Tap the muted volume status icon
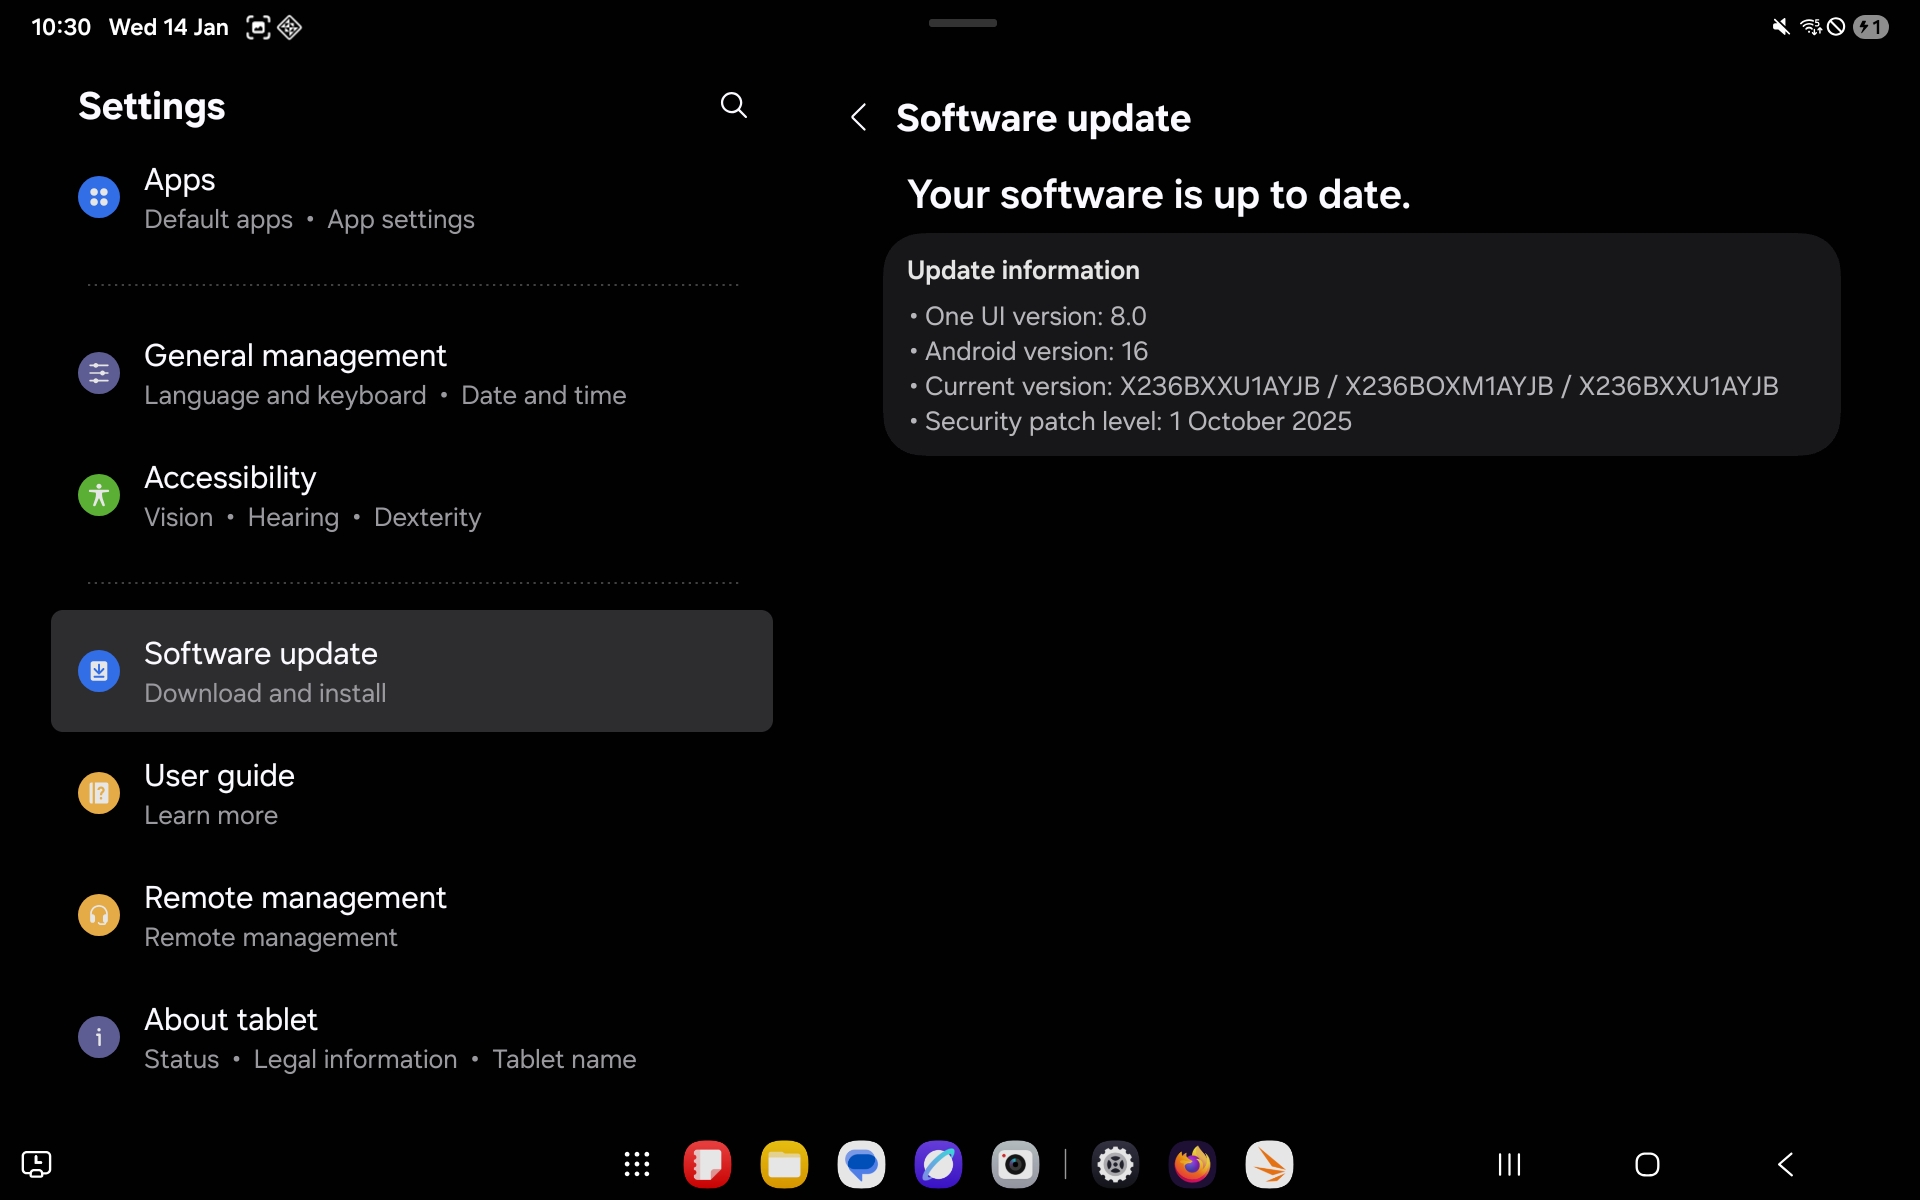Viewport: 1920px width, 1200px height. click(1780, 27)
